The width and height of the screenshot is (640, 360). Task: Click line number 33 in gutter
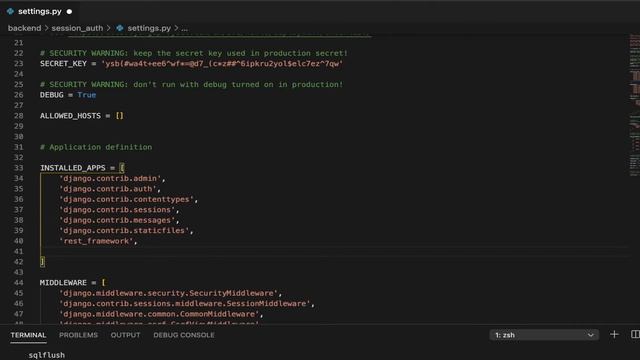(x=19, y=168)
